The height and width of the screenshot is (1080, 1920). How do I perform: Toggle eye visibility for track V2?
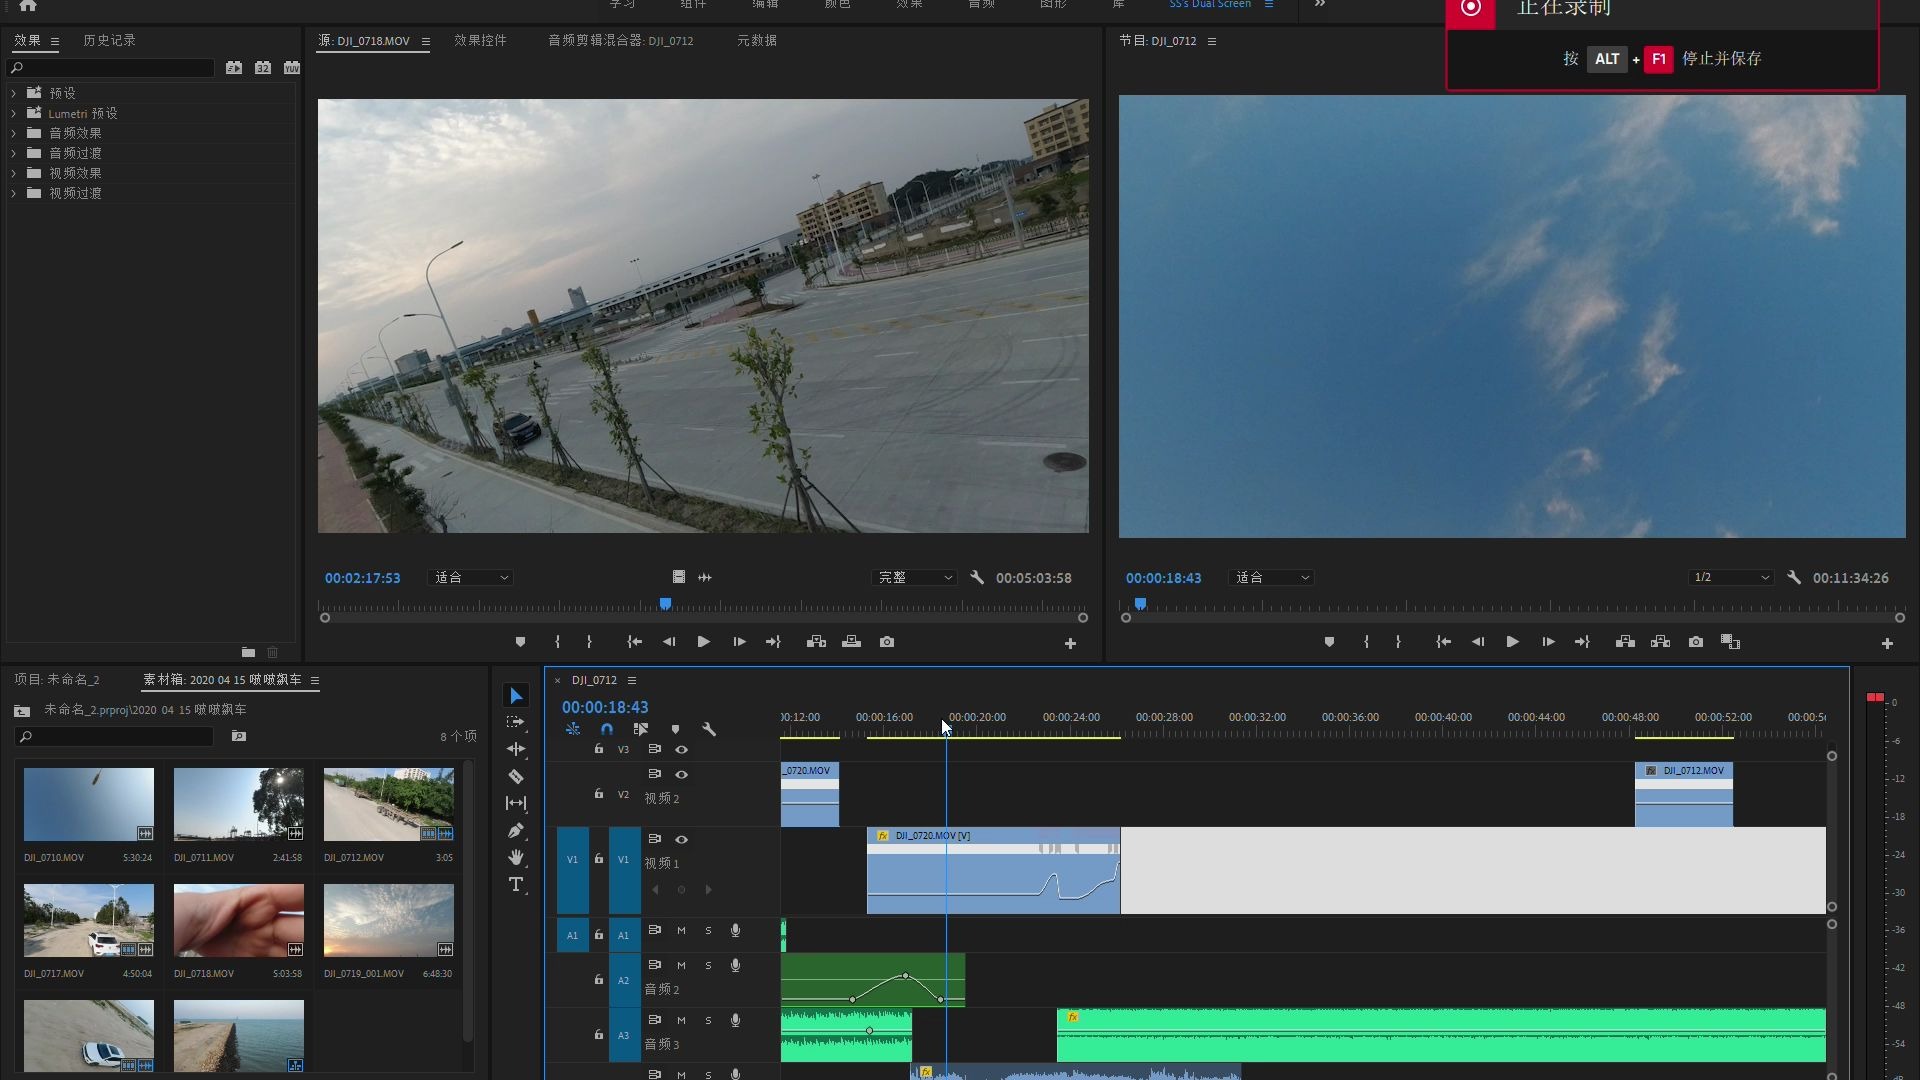(681, 774)
